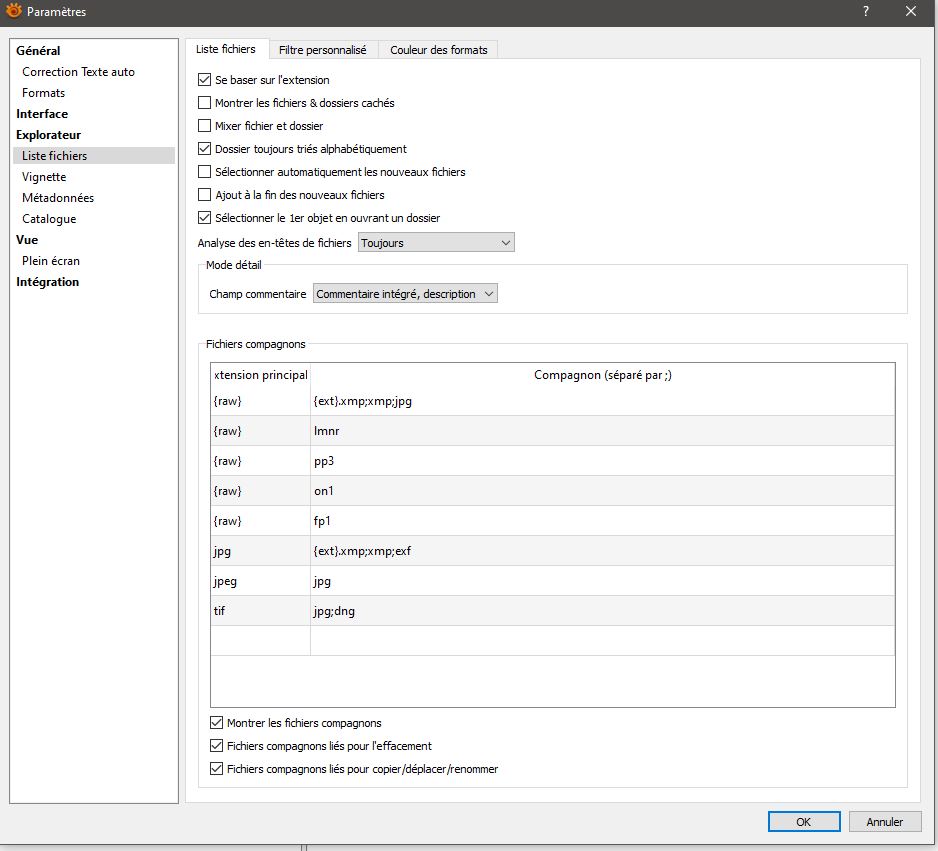Select 'Plein écran' under Vue

51,261
